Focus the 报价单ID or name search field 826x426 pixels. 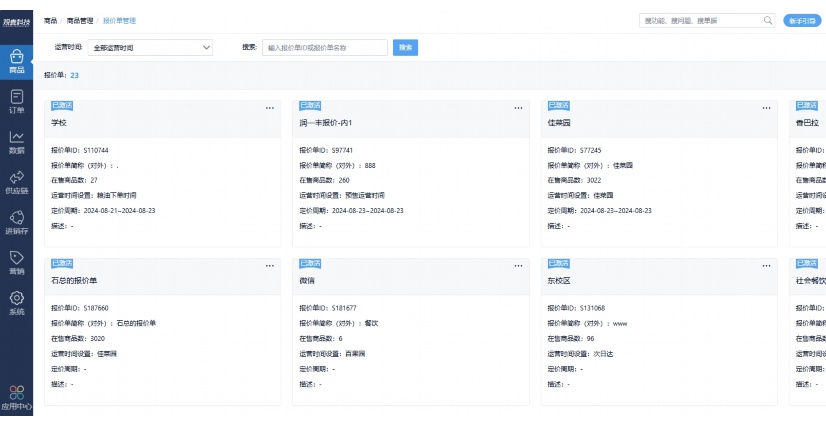click(x=325, y=47)
